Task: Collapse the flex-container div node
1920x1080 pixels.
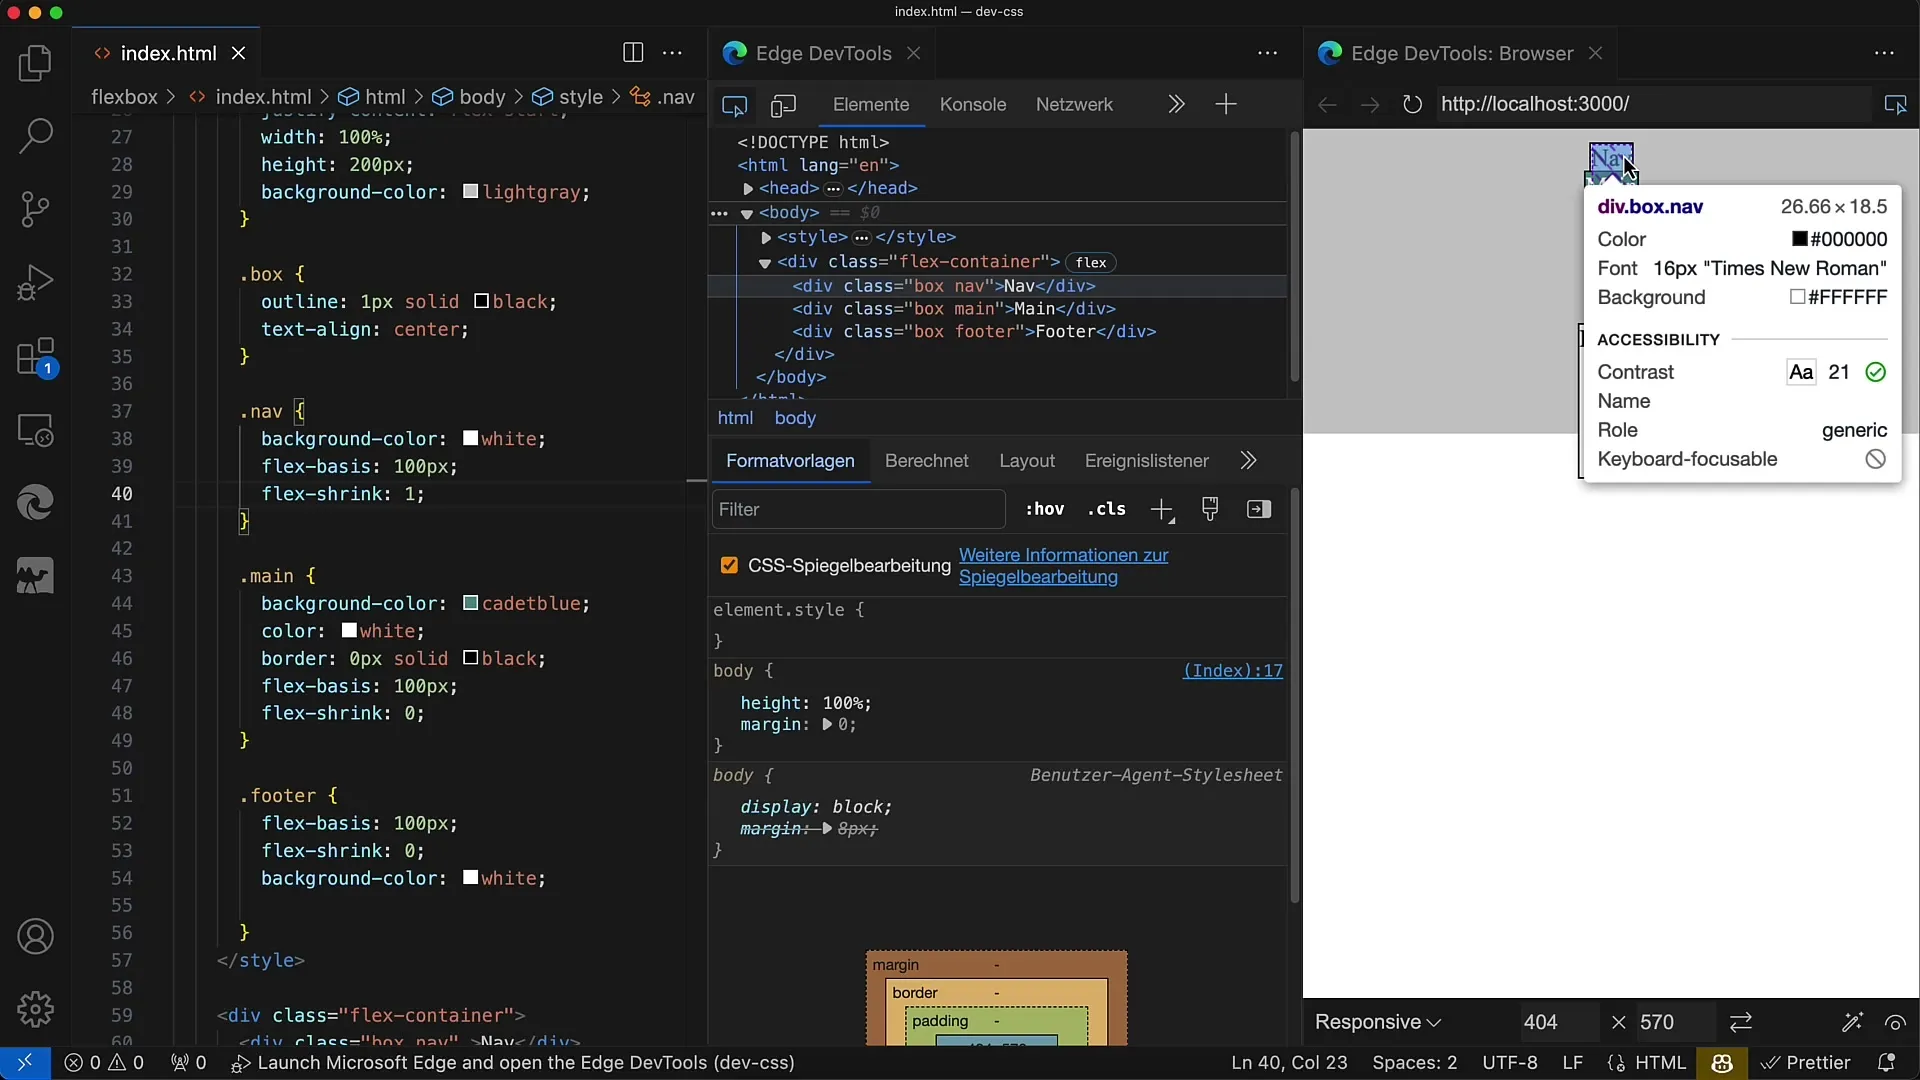Action: (x=765, y=262)
